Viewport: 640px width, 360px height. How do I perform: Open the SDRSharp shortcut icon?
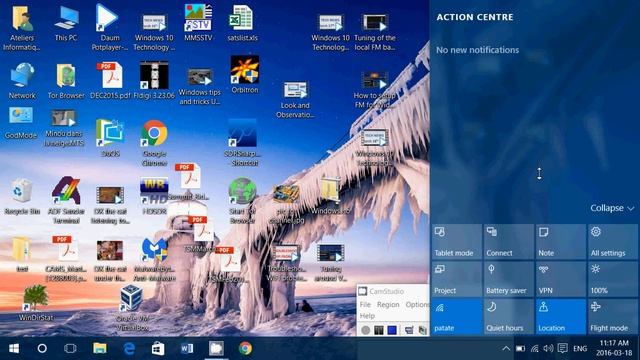[x=242, y=143]
